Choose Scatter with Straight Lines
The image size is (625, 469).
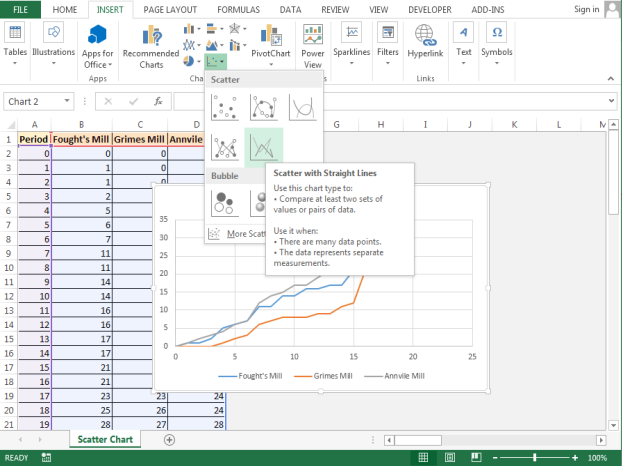(263, 147)
